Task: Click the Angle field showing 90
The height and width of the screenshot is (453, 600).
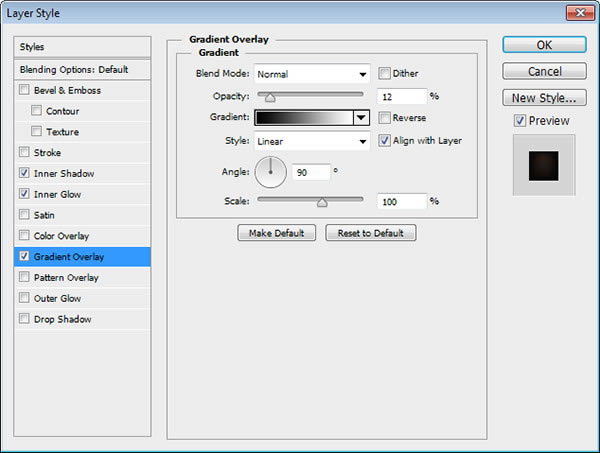Action: click(x=311, y=172)
